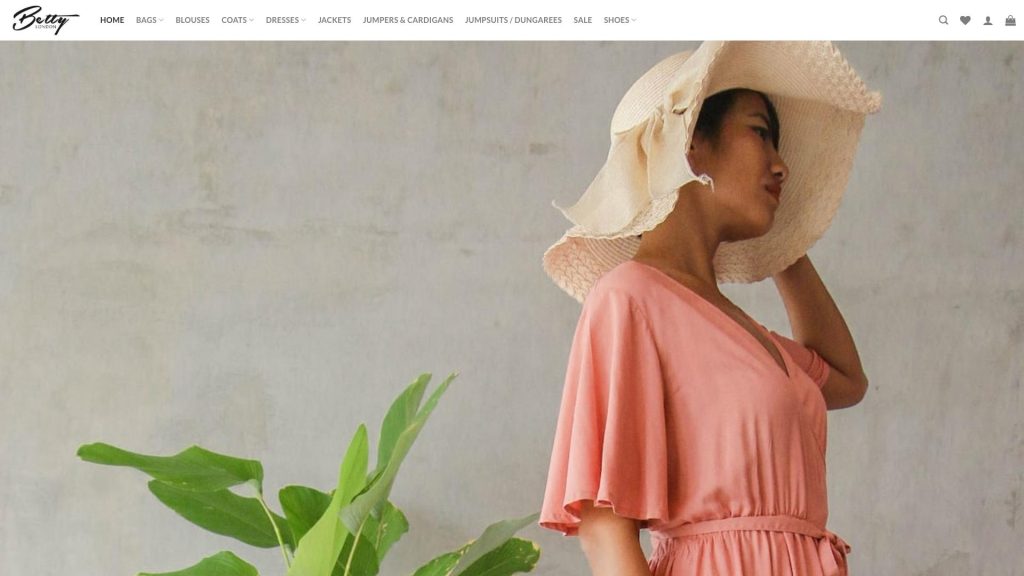
Task: Click the hero banner image of woman
Action: tap(512, 308)
